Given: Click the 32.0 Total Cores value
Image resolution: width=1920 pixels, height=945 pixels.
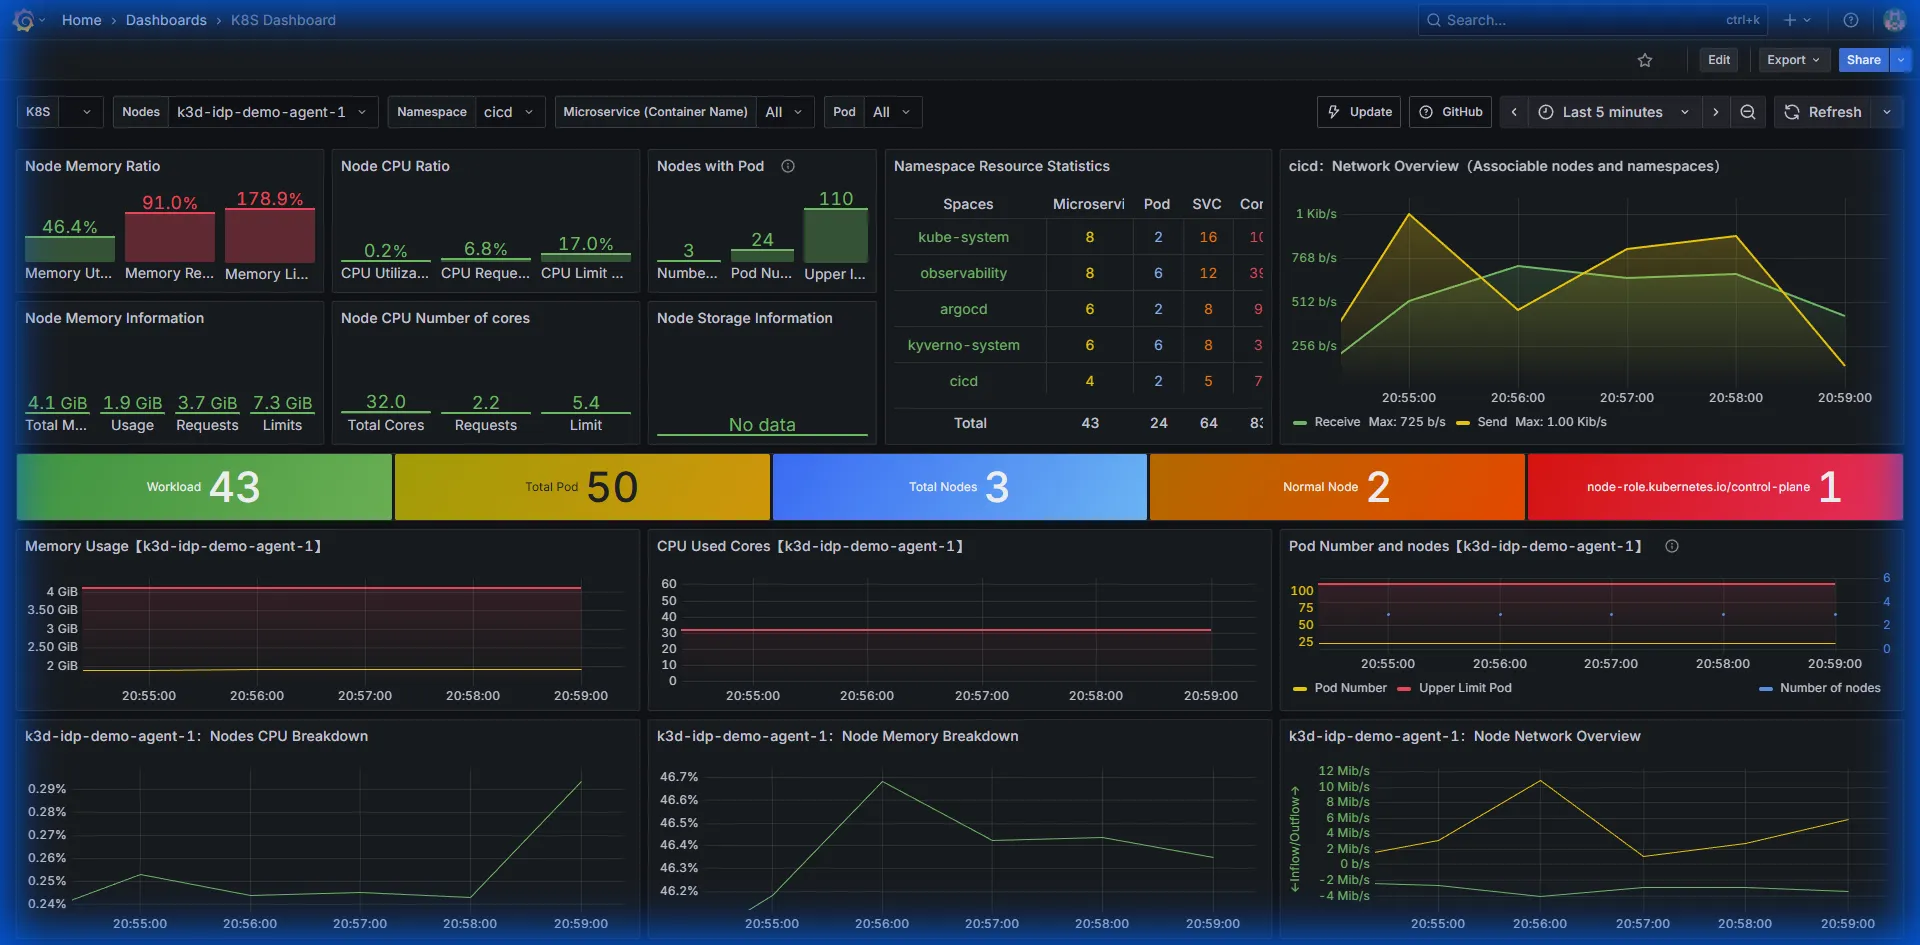Looking at the screenshot, I should [x=386, y=402].
